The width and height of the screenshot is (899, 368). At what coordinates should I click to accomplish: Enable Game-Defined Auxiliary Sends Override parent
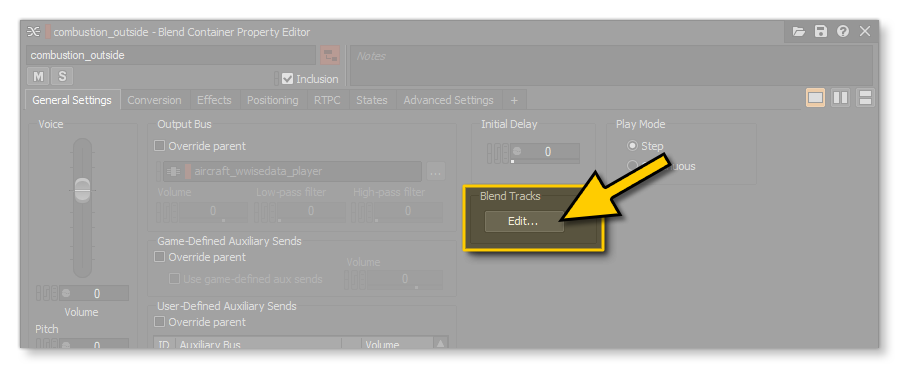point(159,257)
